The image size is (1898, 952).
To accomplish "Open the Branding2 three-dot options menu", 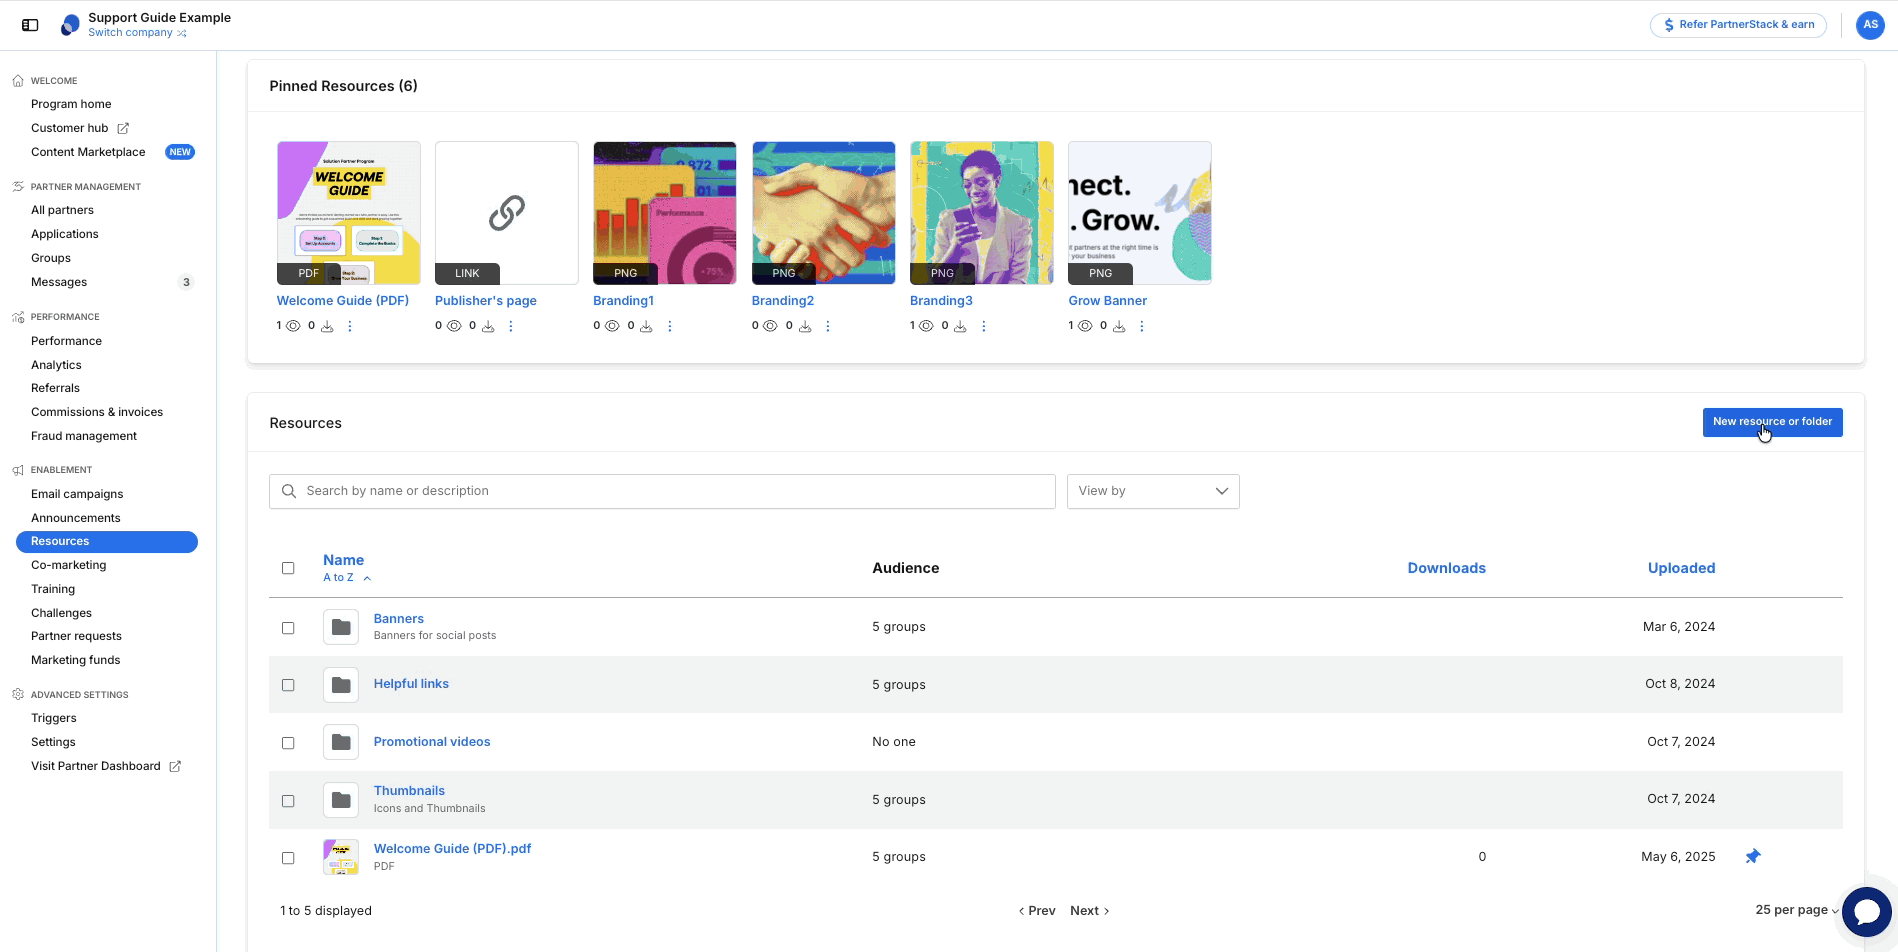I will click(828, 326).
